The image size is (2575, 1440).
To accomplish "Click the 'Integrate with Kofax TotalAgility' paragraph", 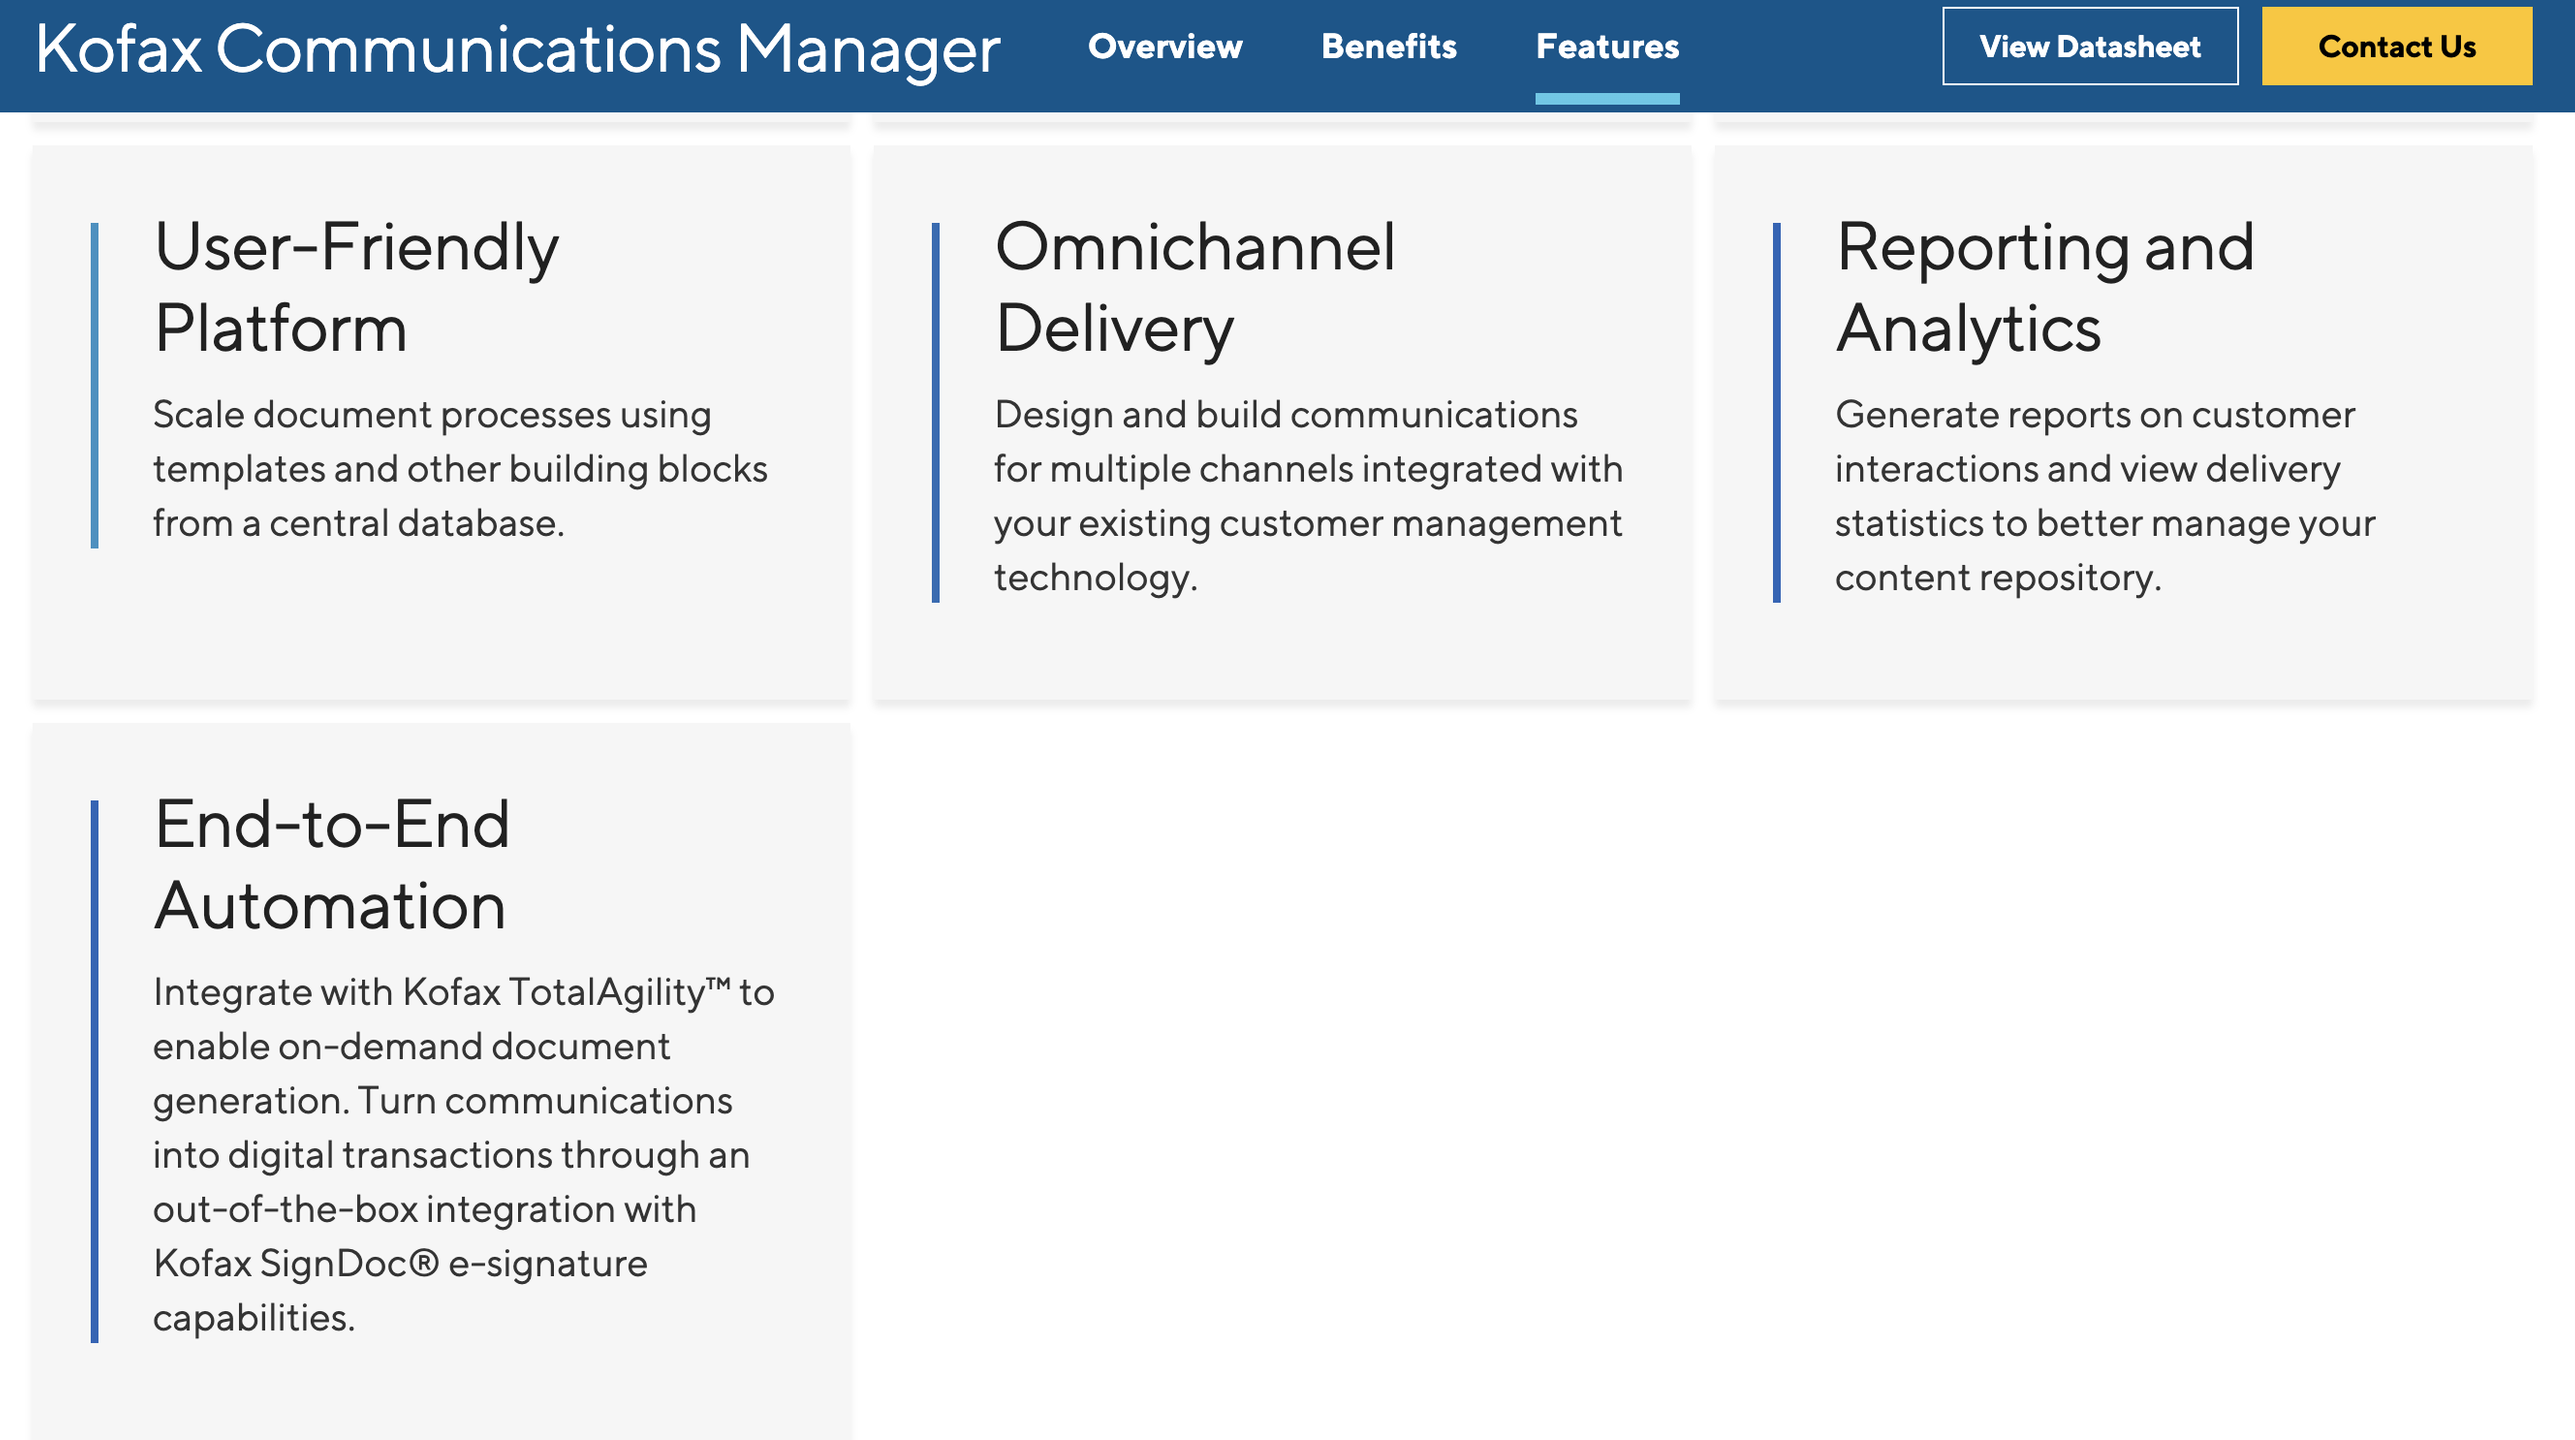I will coord(462,1154).
